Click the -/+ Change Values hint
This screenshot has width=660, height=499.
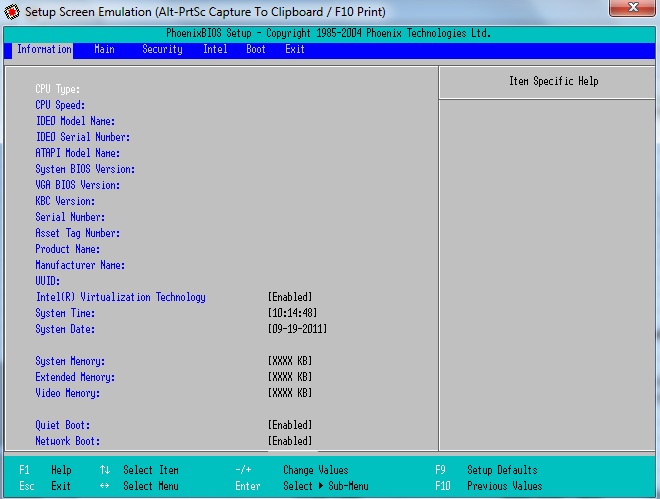click(x=292, y=470)
